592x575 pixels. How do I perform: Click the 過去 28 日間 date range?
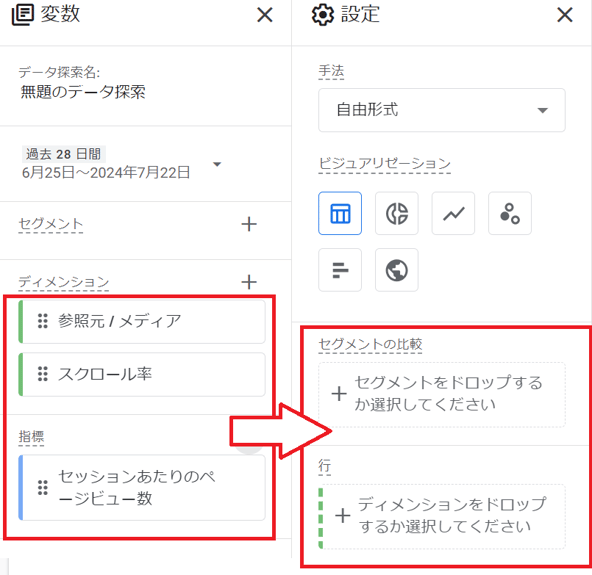[63, 154]
